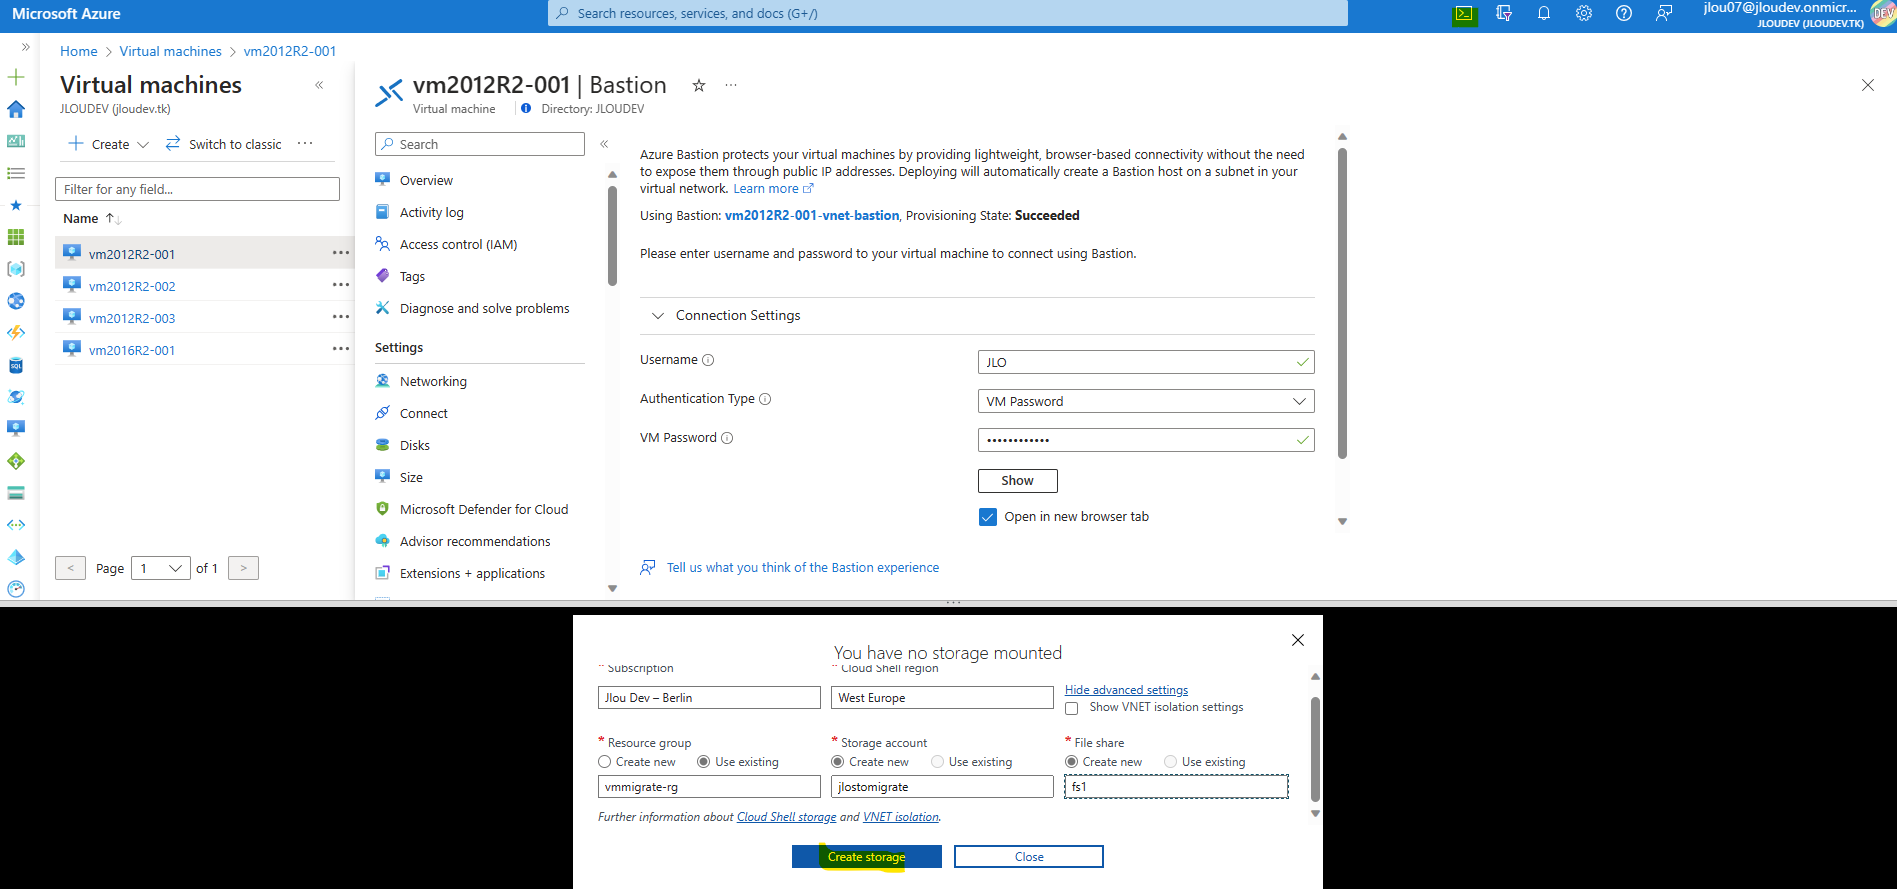
Task: Open Overview in resource menu
Action: tap(426, 181)
